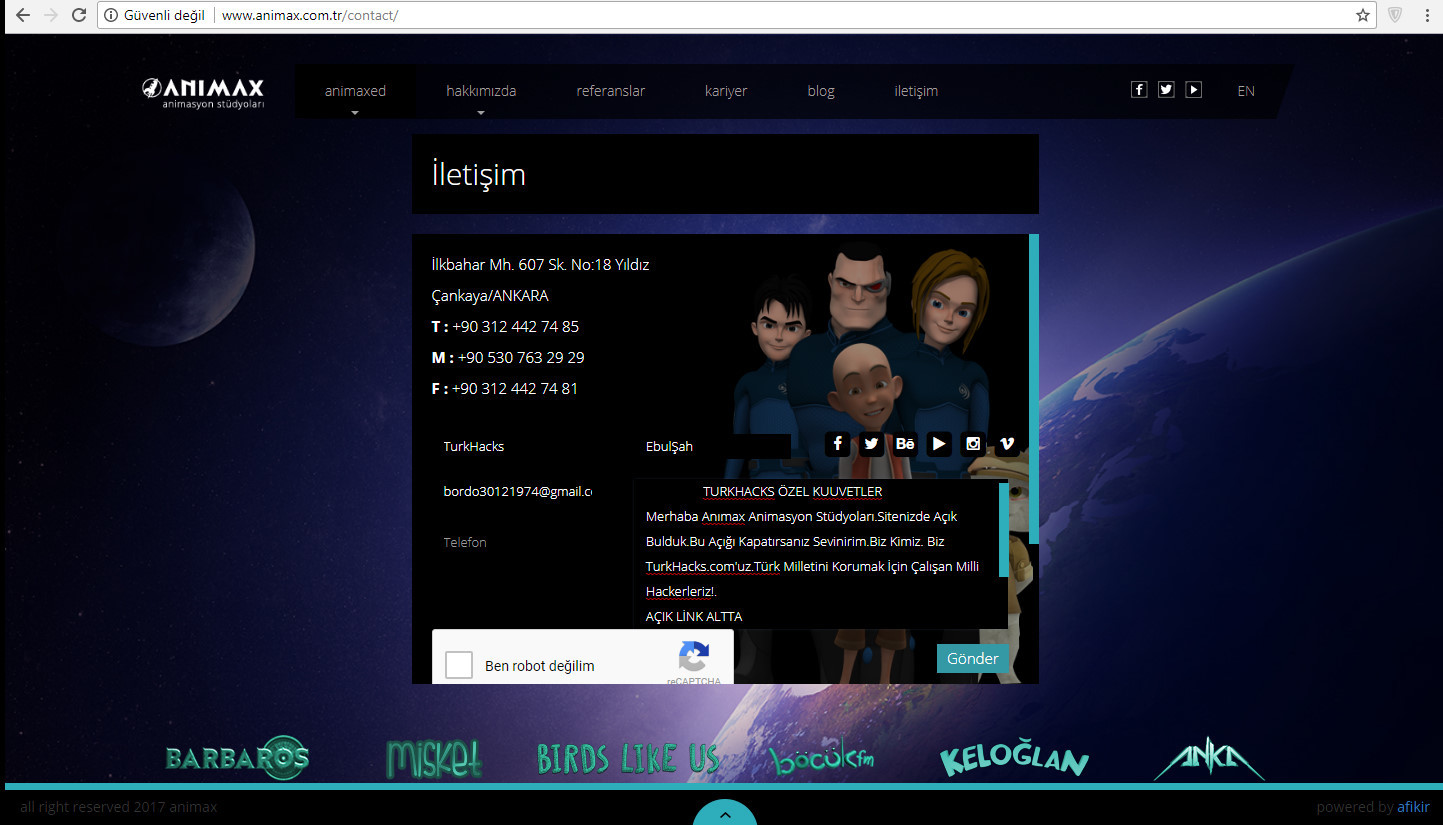1443x825 pixels.
Task: Click the phone number +90 312 442 74 85
Action: coord(515,327)
